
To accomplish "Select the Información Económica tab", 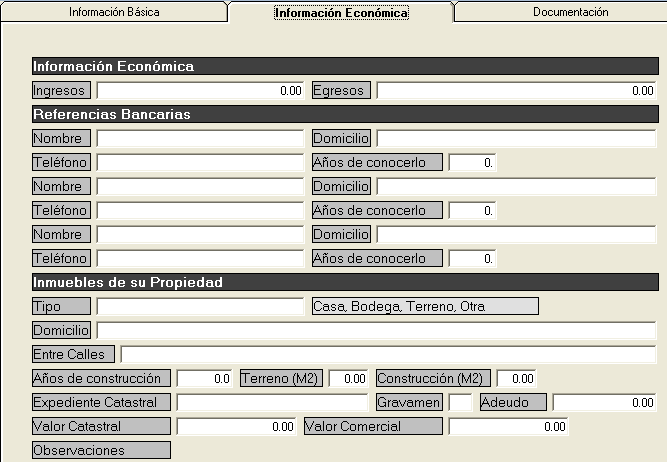I will click(x=341, y=13).
